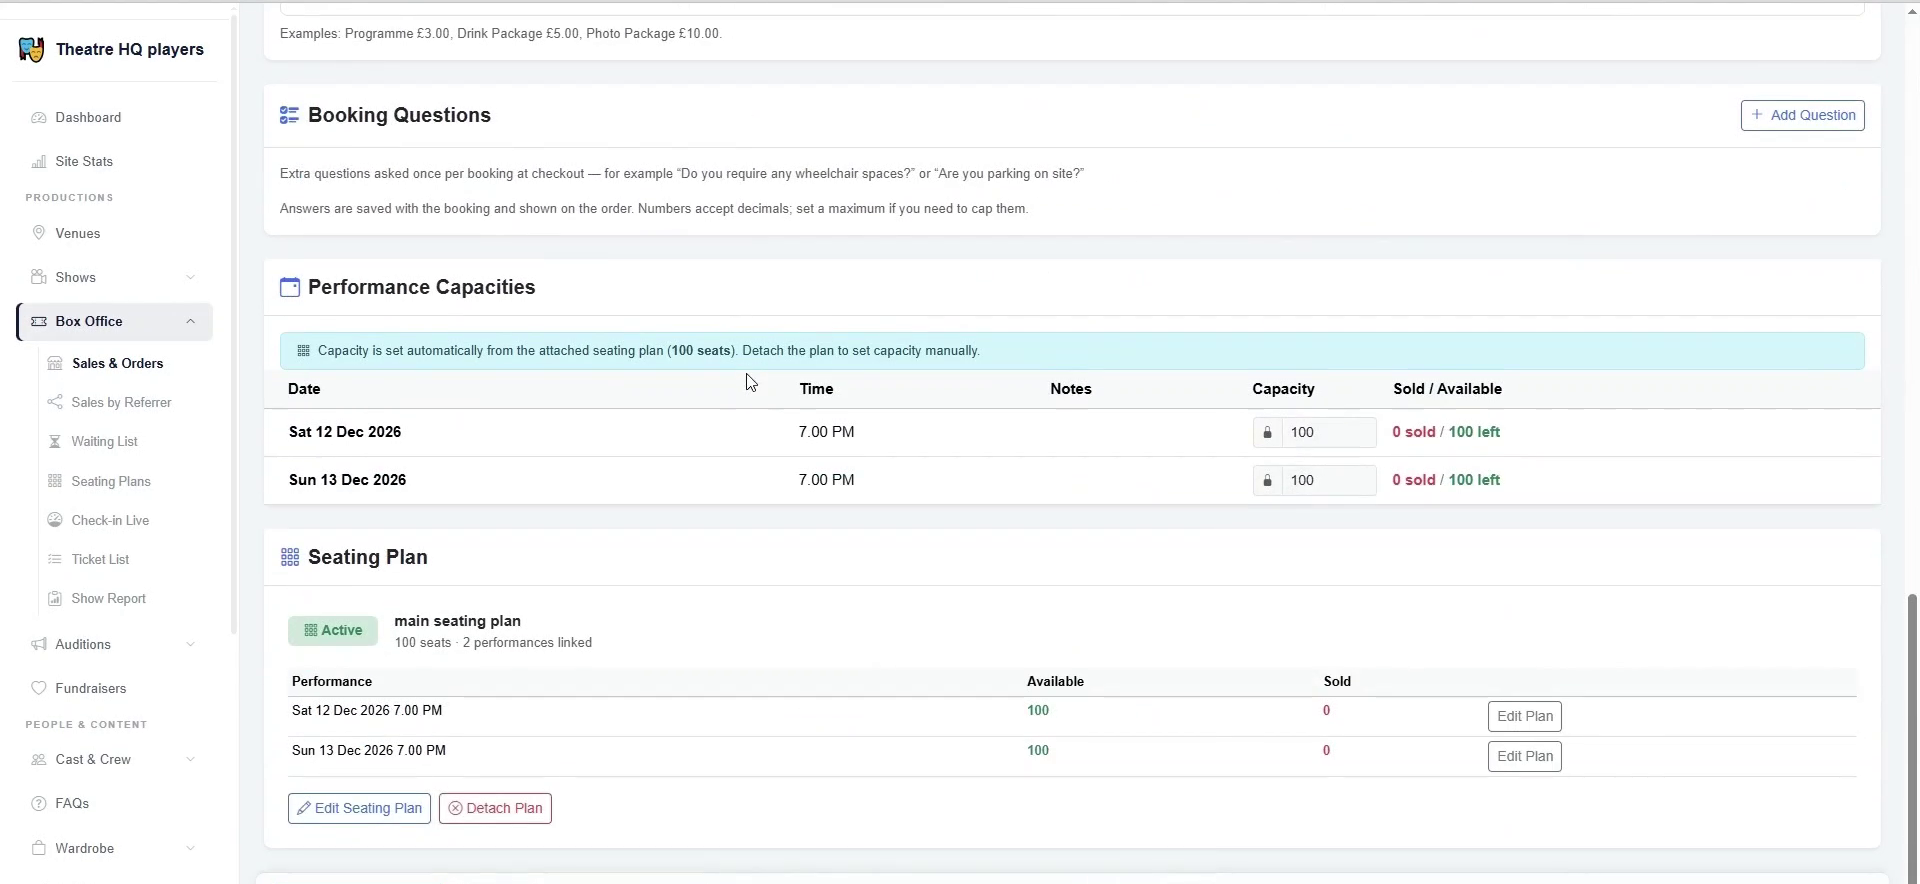This screenshot has height=884, width=1920.
Task: Click the Detach Plan button
Action: pos(495,808)
